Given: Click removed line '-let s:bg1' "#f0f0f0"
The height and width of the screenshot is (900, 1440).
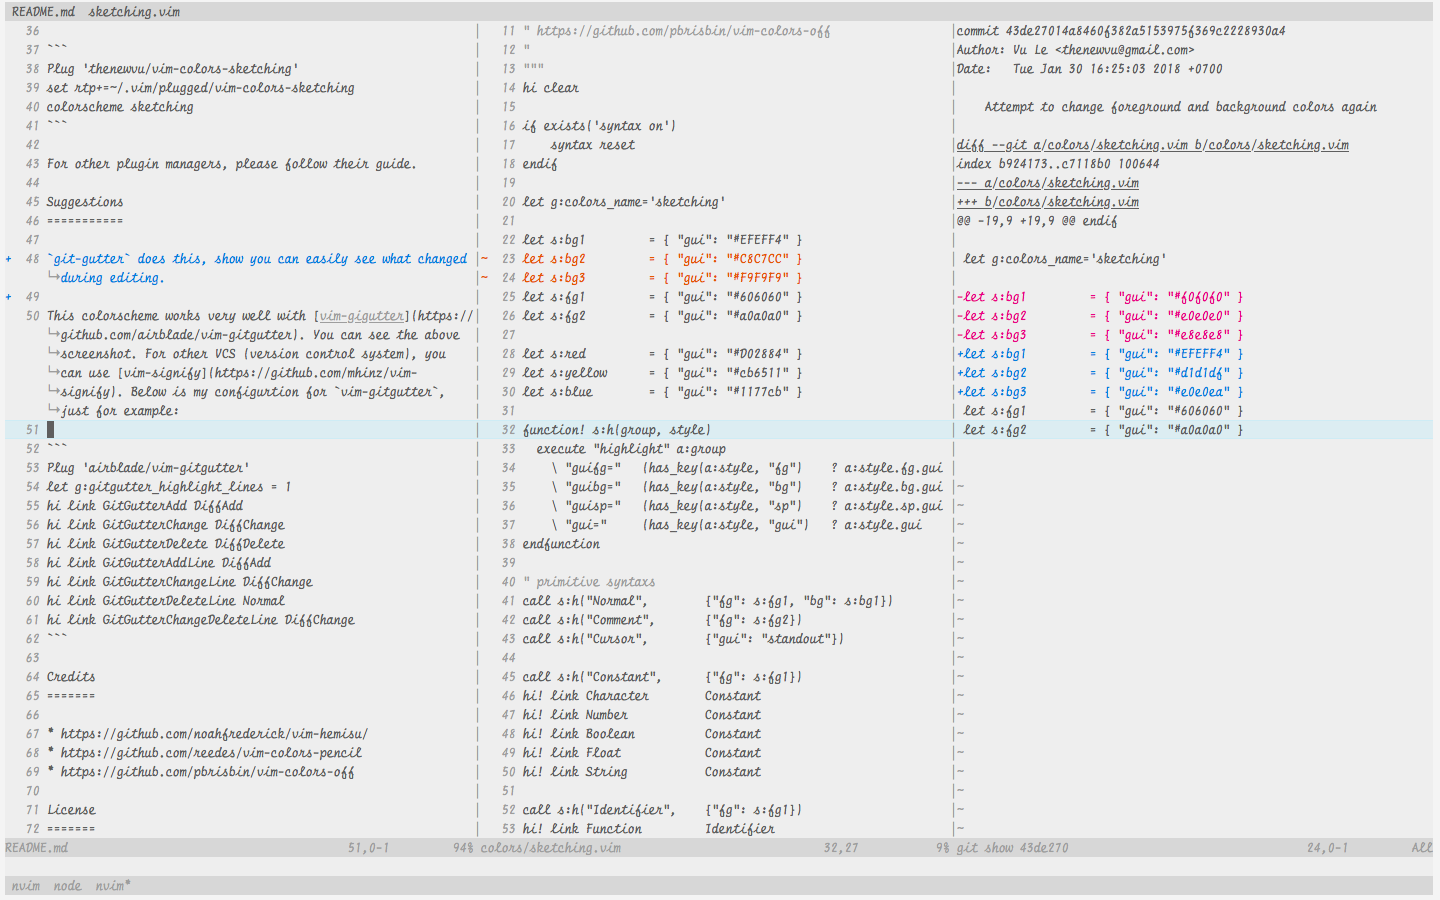Looking at the screenshot, I should coord(1100,297).
